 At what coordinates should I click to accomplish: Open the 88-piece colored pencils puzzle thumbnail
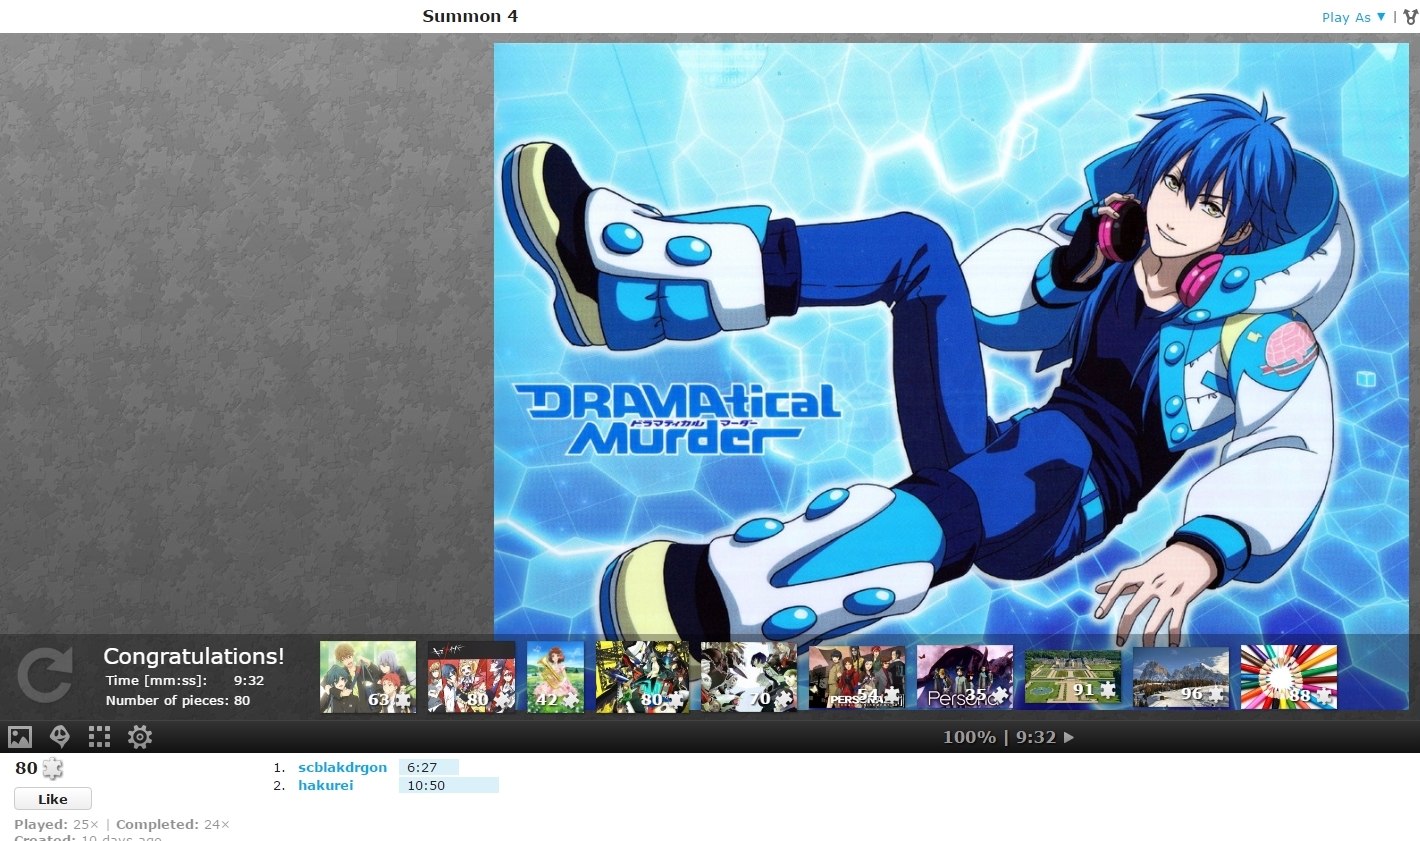click(1289, 677)
